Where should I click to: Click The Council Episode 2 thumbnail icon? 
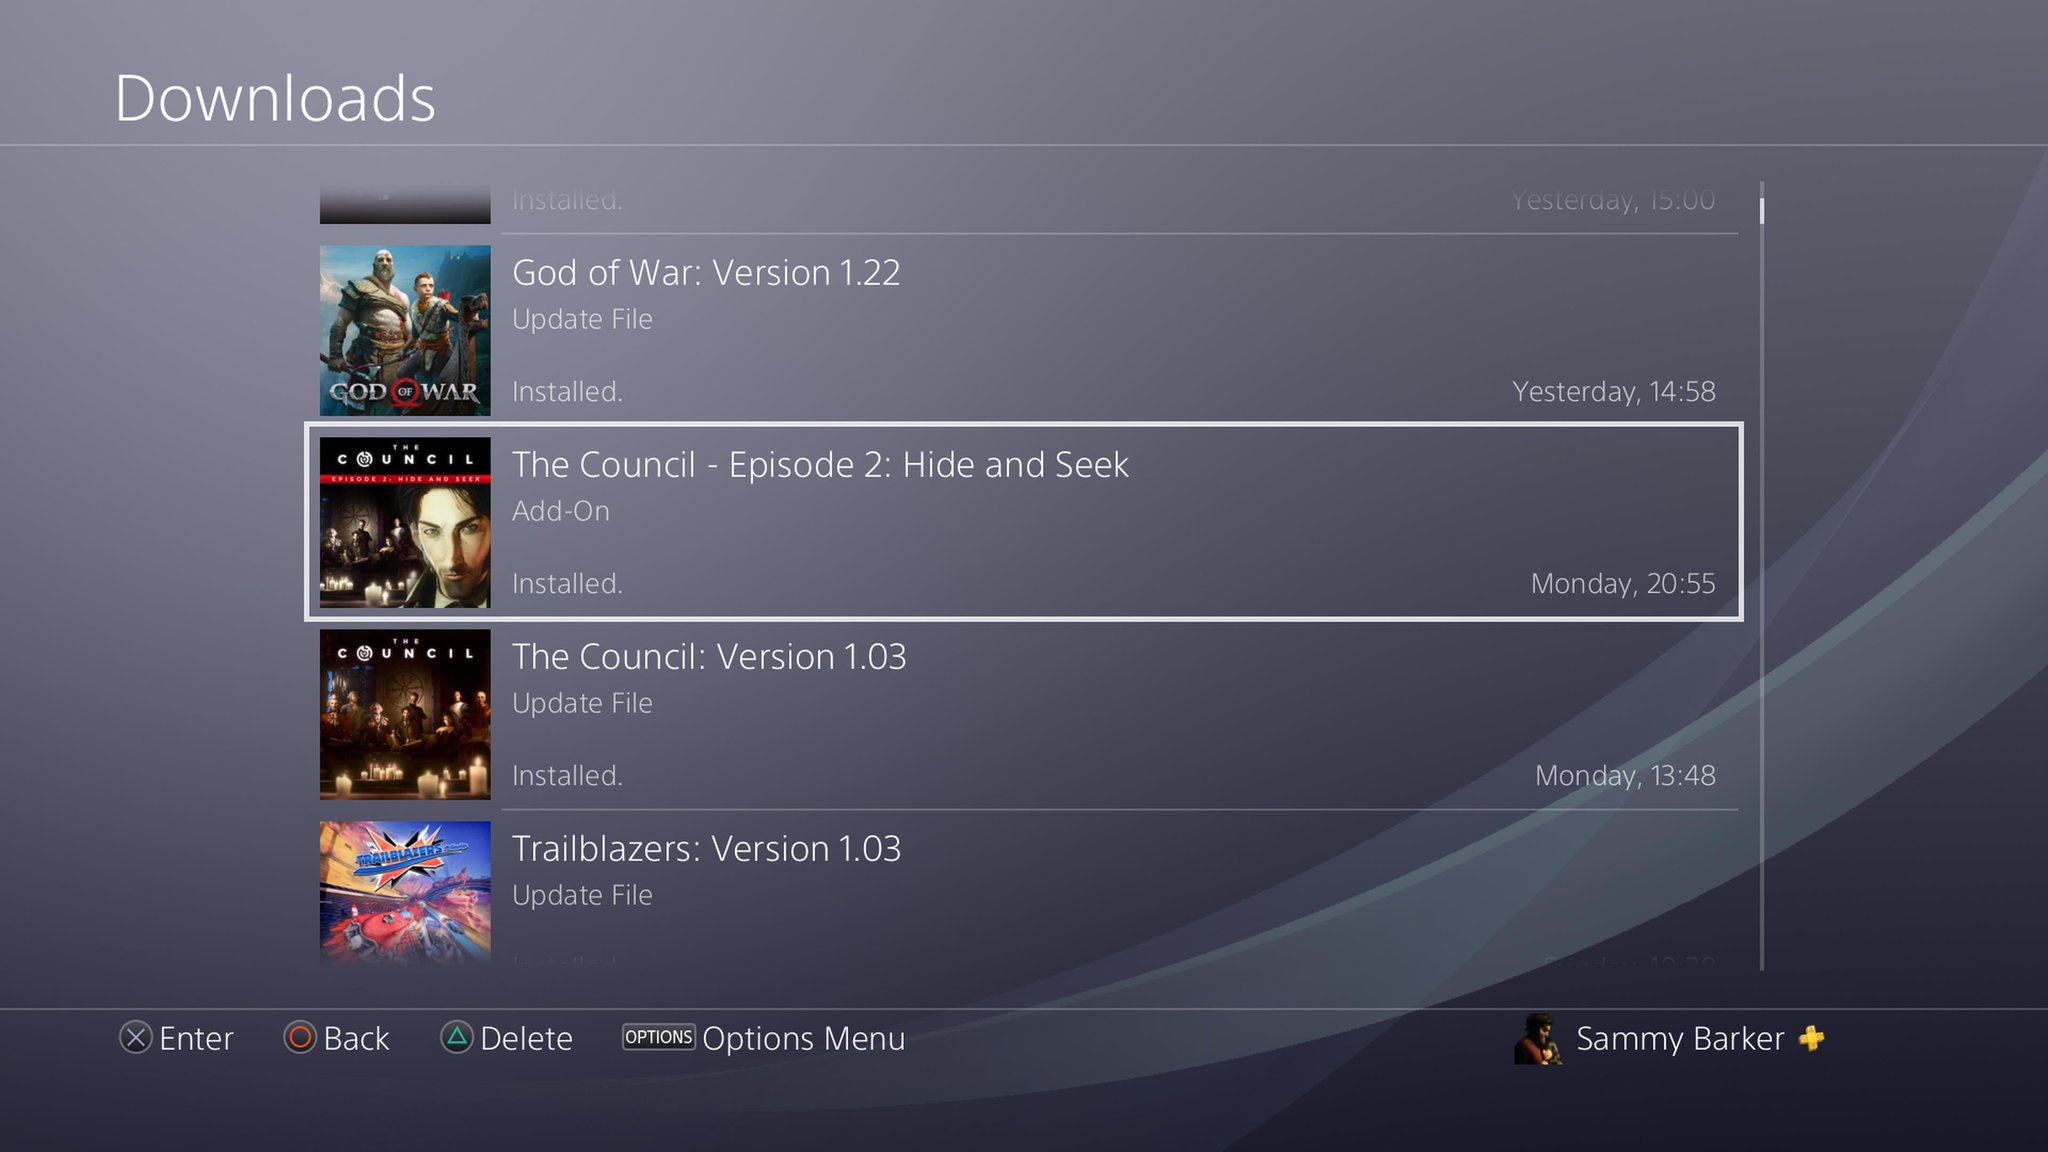pos(407,522)
